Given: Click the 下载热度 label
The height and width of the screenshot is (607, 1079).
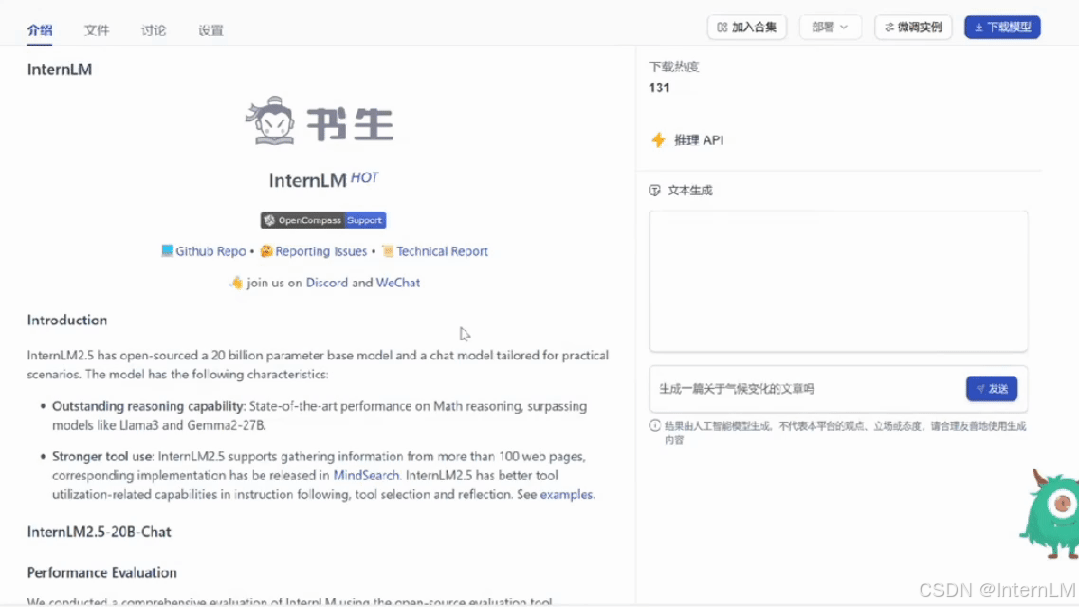Looking at the screenshot, I should (674, 67).
